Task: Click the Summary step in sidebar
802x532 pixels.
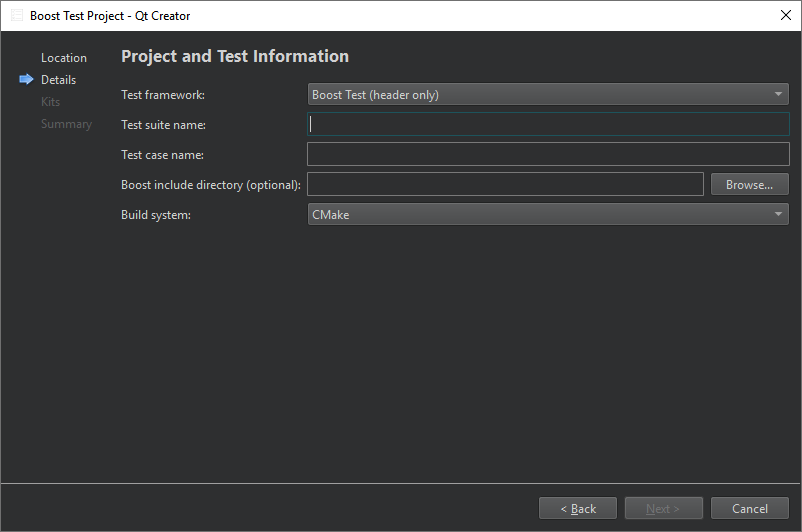Action: click(x=66, y=124)
